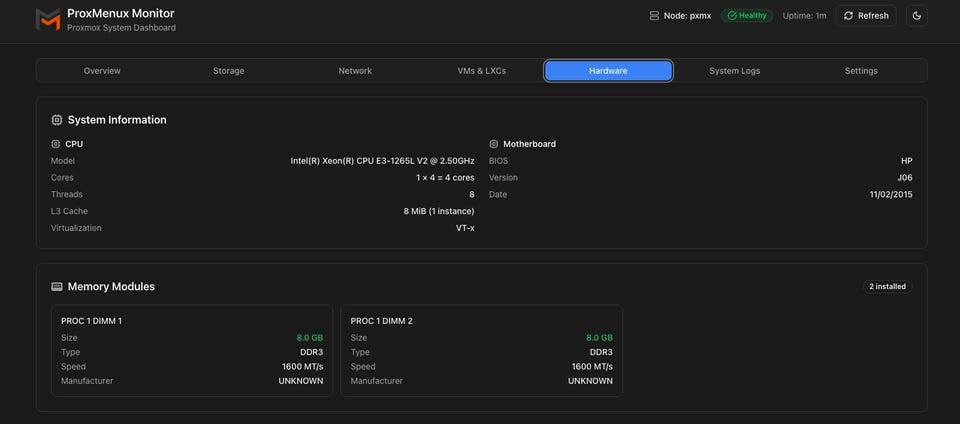
Task: Toggle dark mode with moon icon
Action: pyautogui.click(x=916, y=16)
